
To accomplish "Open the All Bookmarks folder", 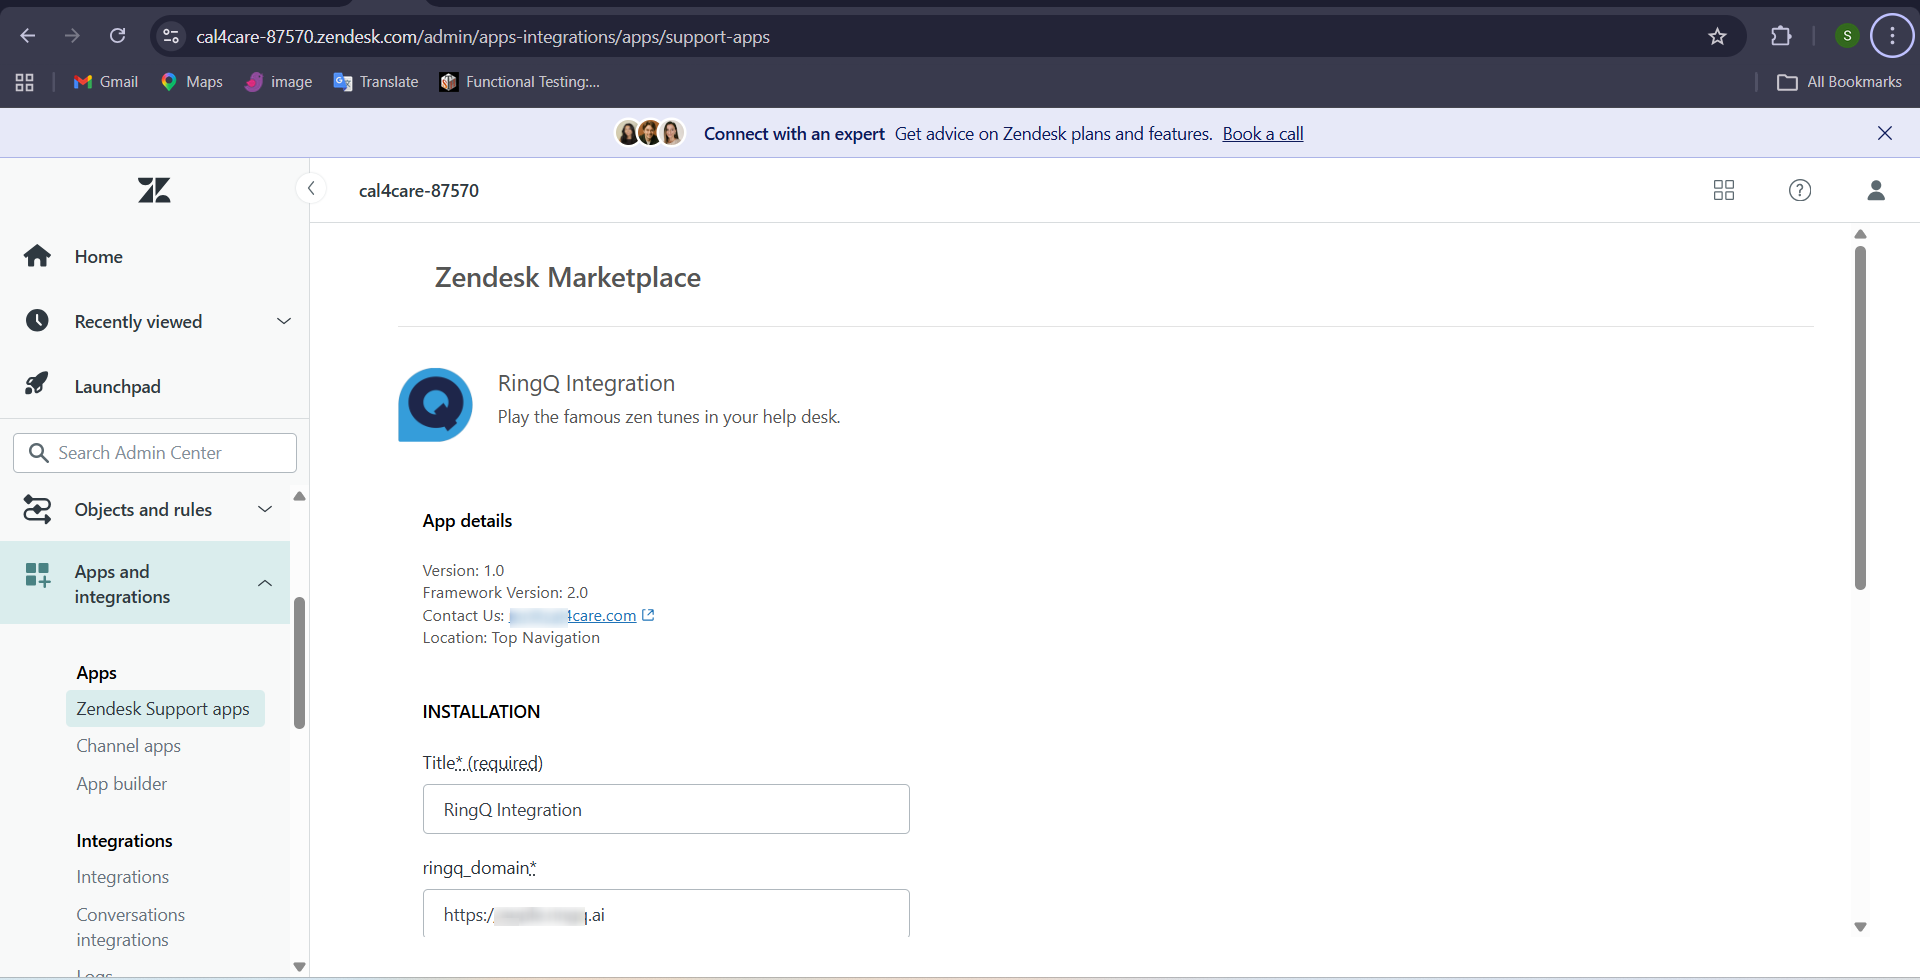I will click(x=1839, y=82).
